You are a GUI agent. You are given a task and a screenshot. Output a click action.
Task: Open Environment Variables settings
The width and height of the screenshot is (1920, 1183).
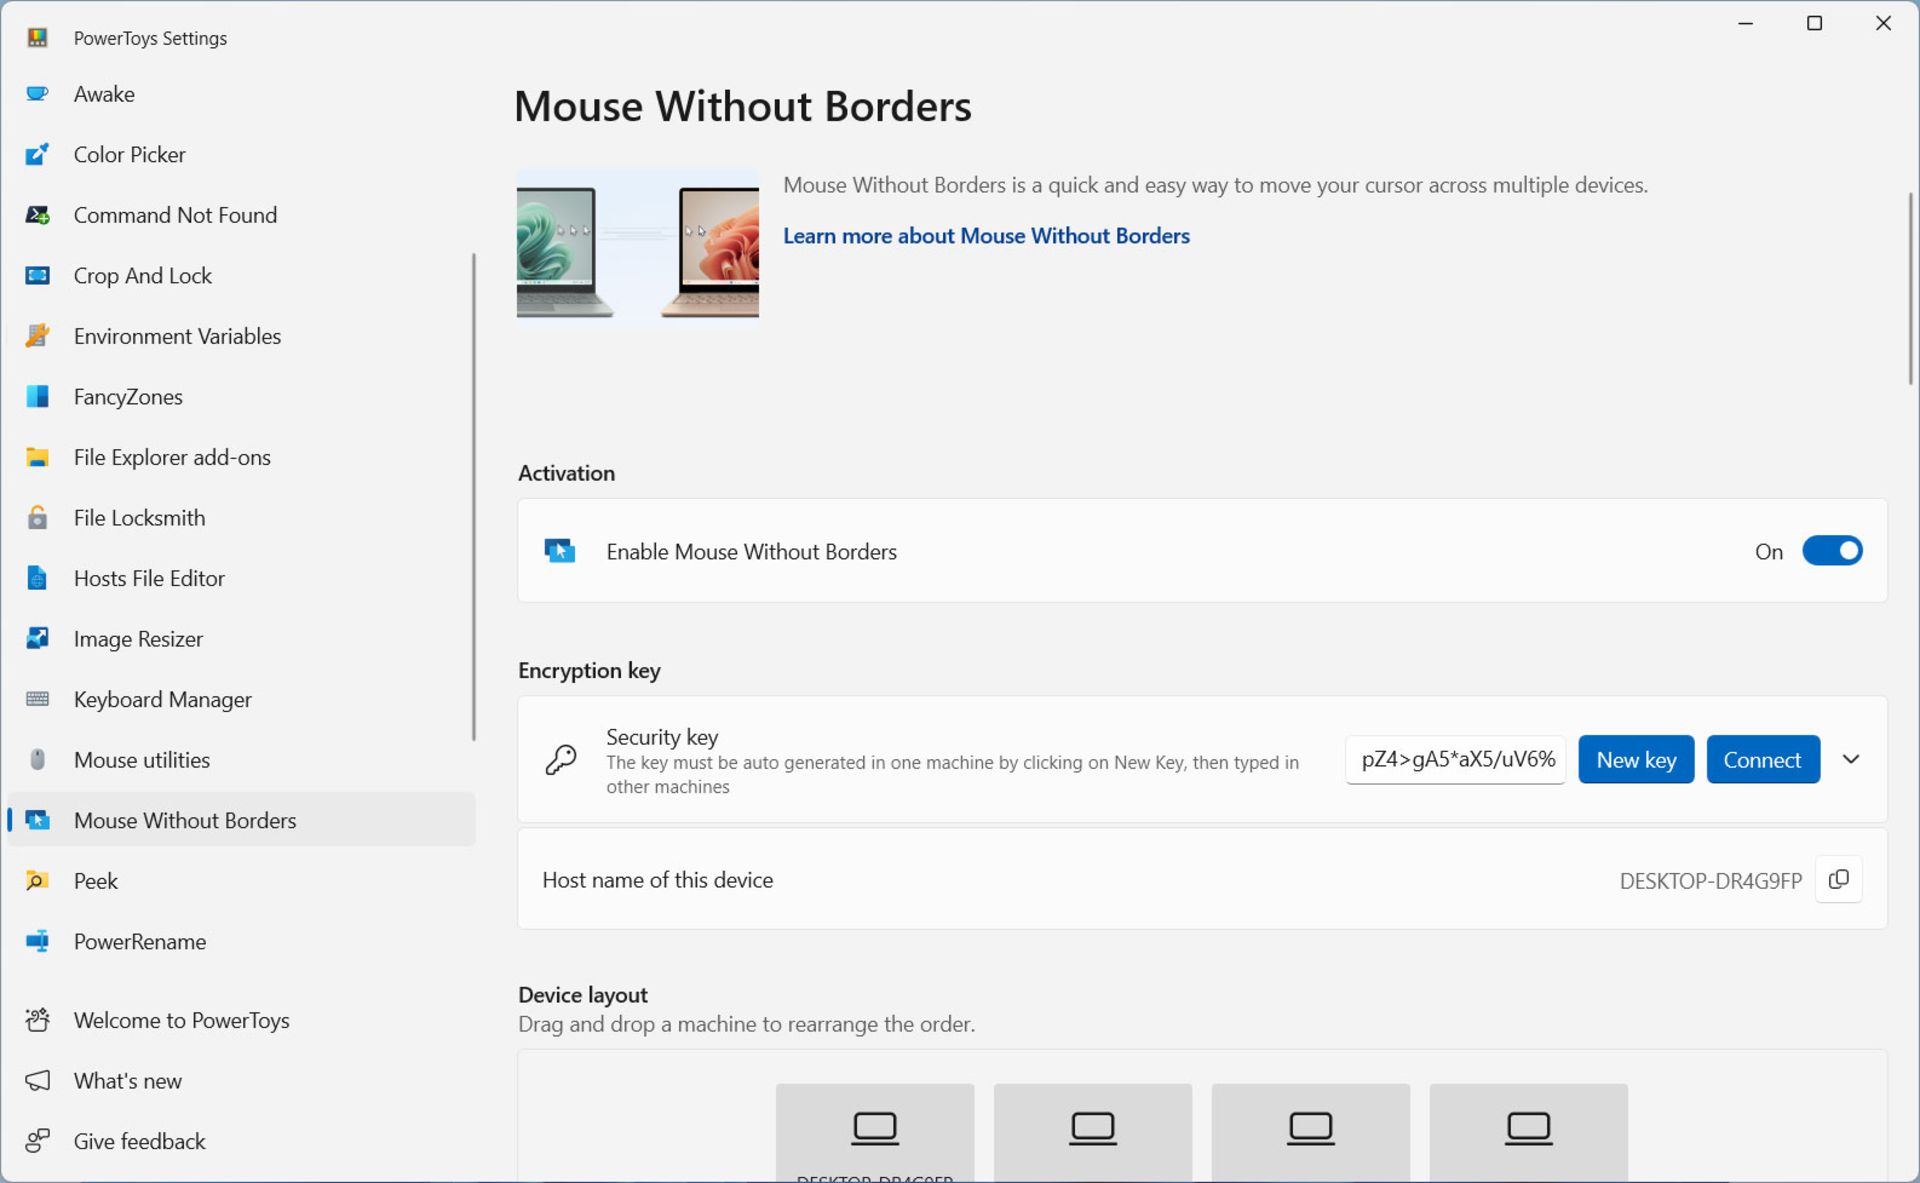[x=177, y=336]
